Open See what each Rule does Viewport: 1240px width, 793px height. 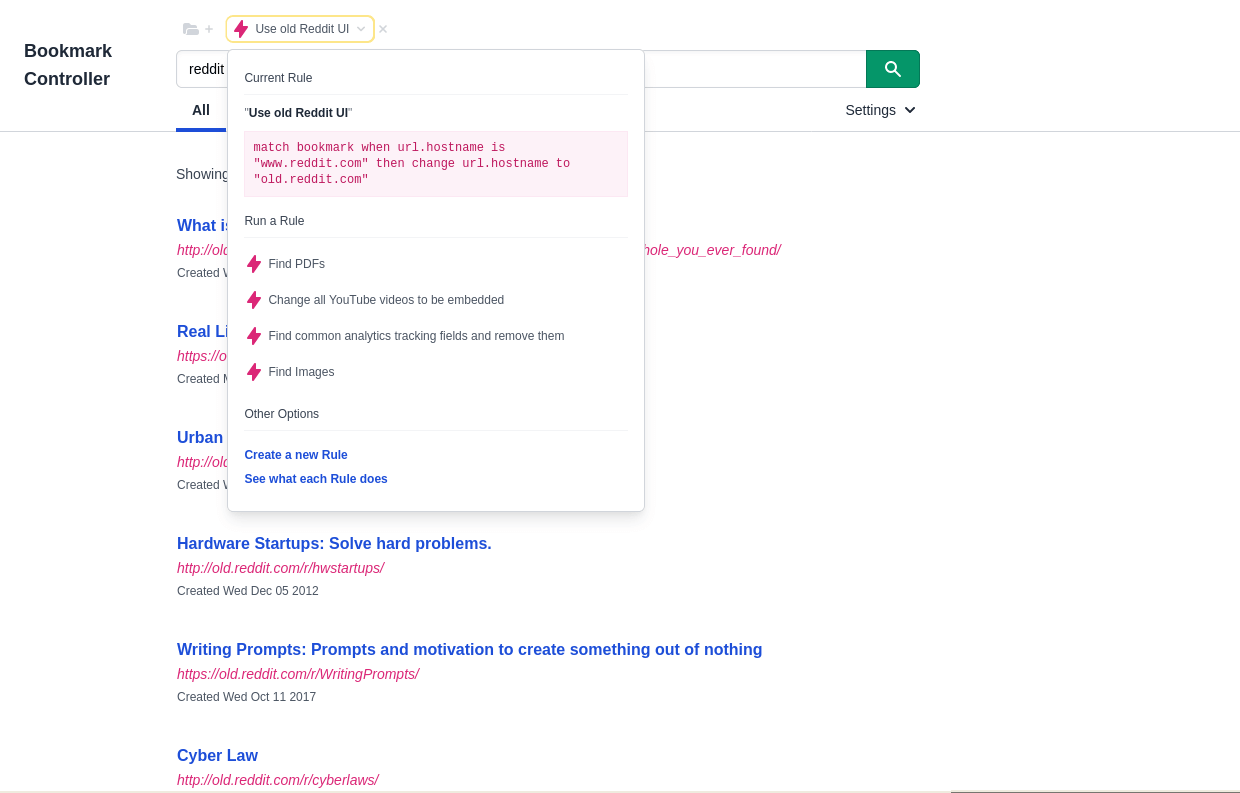click(316, 479)
